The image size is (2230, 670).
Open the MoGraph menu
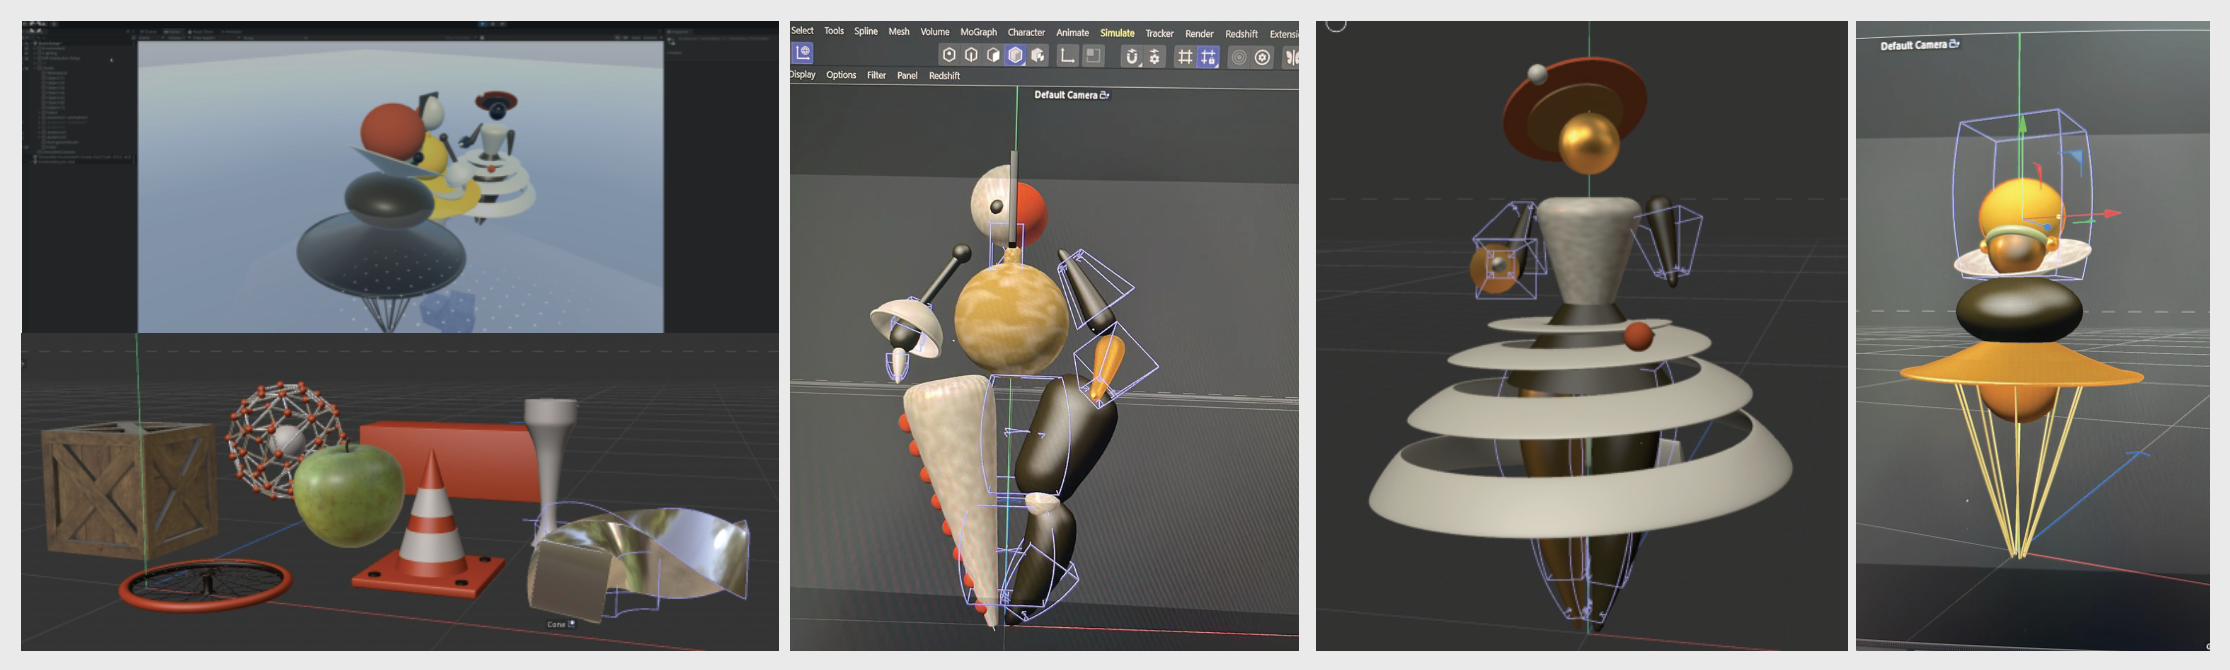(979, 32)
